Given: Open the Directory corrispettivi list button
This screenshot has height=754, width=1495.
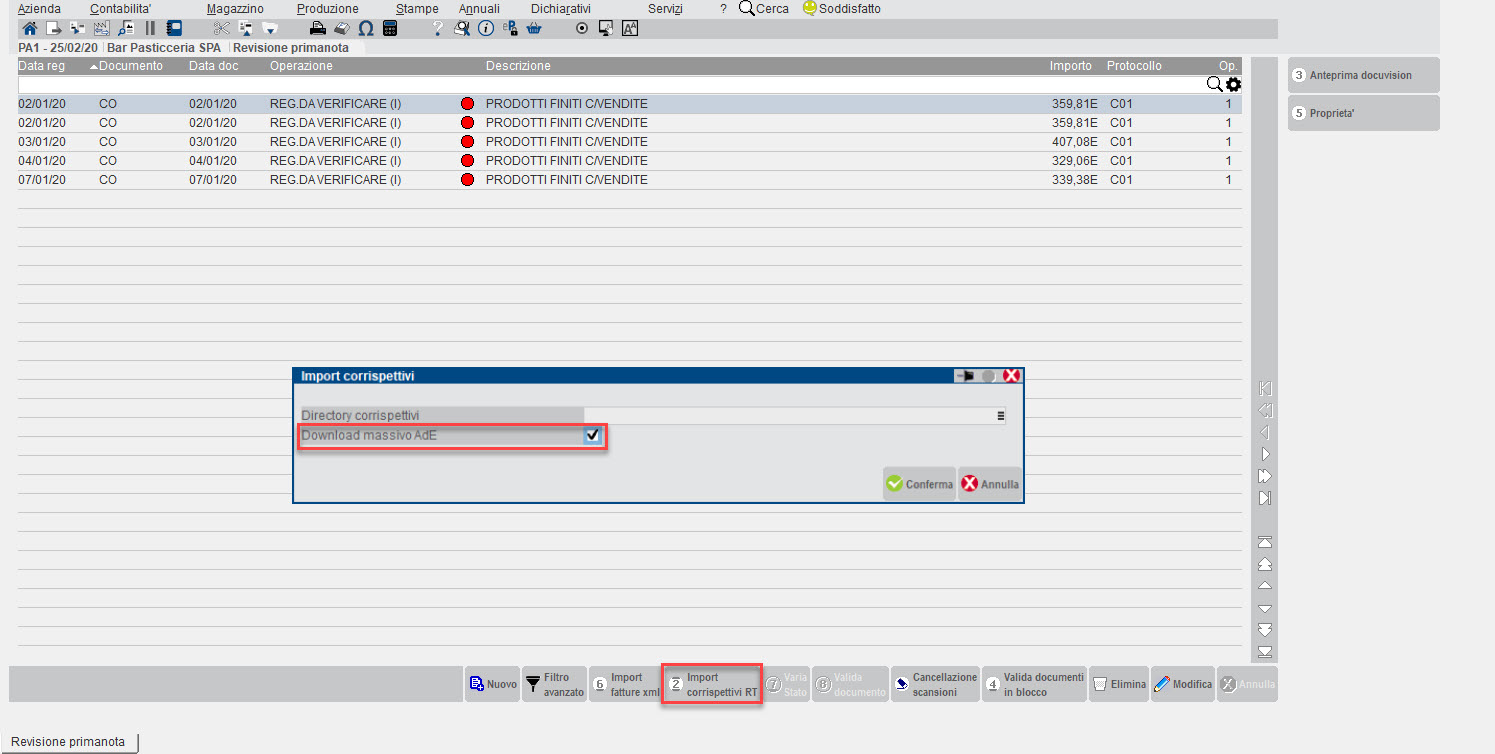Looking at the screenshot, I should coord(1000,415).
